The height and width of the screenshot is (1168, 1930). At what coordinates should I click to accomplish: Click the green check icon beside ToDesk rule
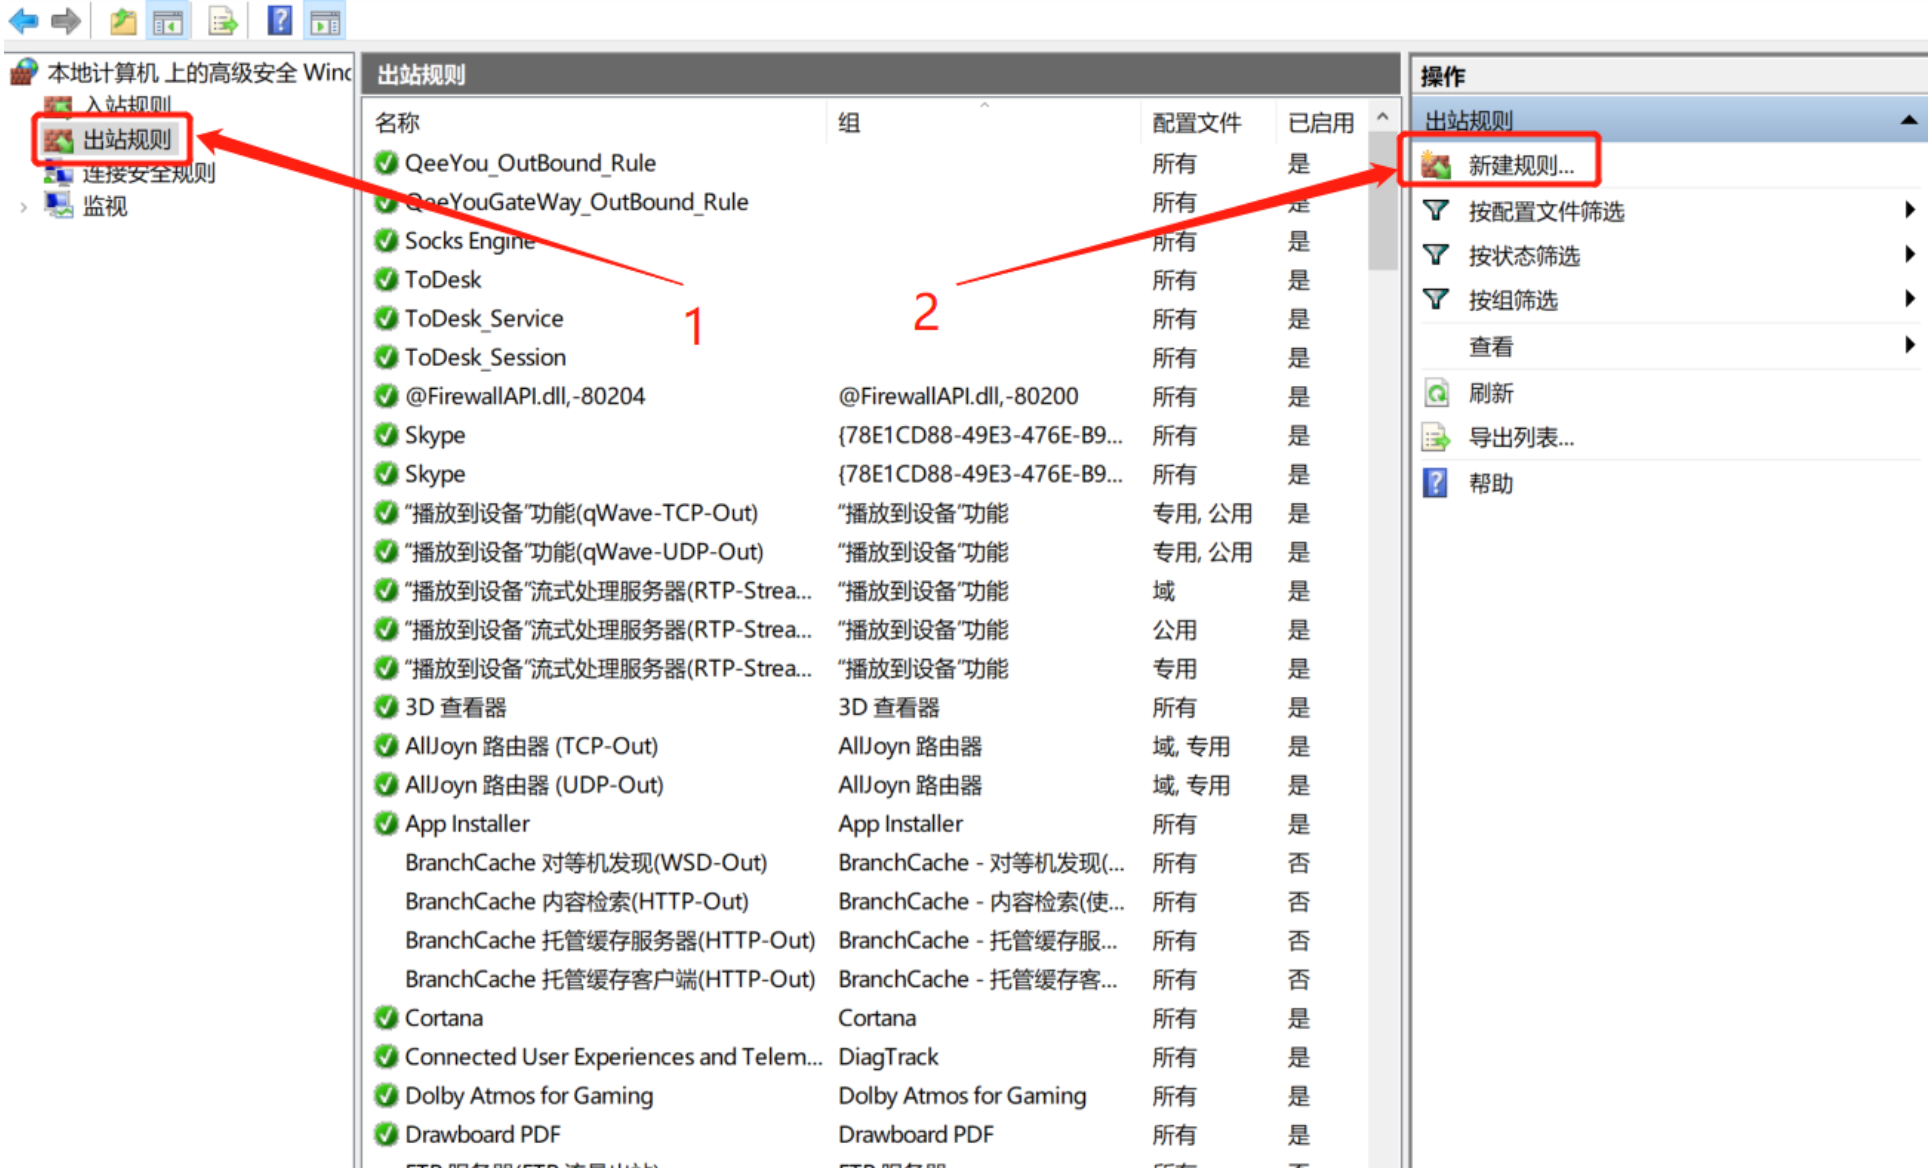pos(386,280)
